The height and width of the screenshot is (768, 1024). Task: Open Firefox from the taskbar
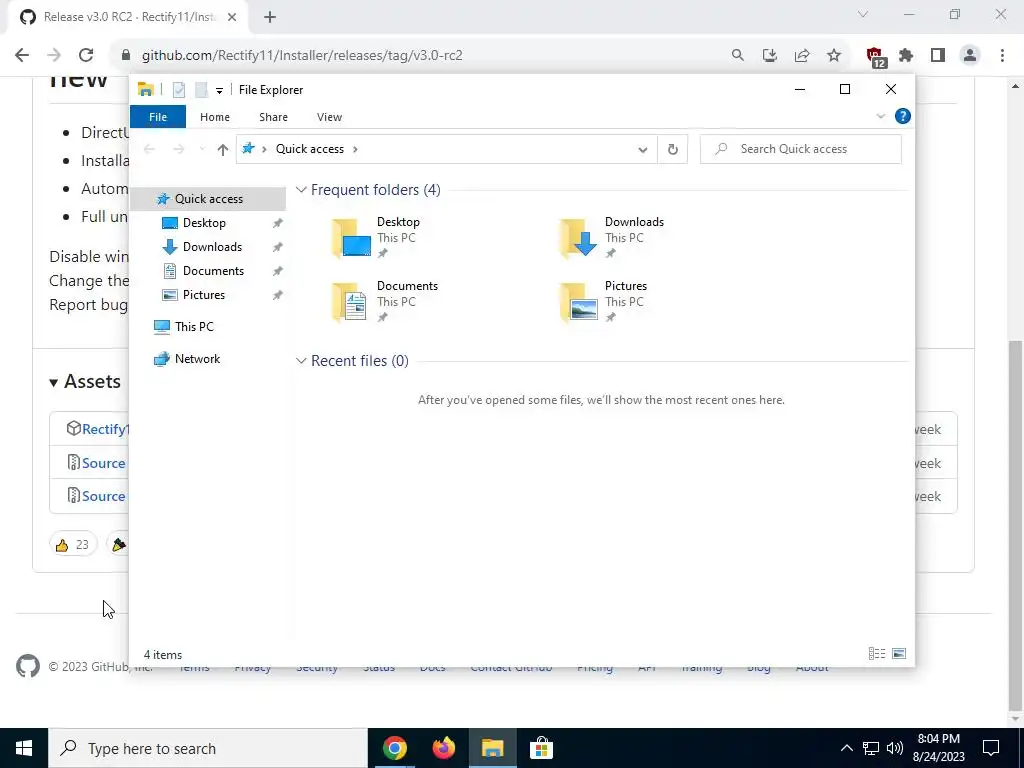(x=444, y=748)
